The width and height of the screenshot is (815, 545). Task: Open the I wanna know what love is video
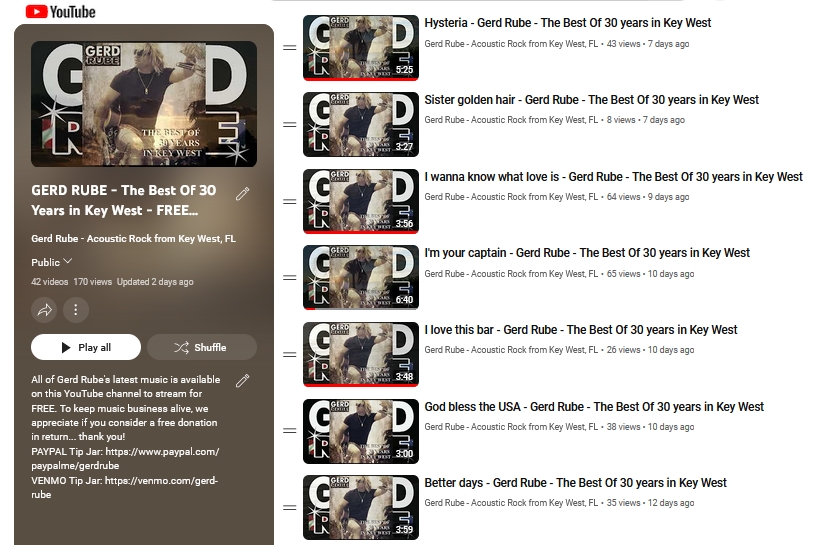click(613, 177)
